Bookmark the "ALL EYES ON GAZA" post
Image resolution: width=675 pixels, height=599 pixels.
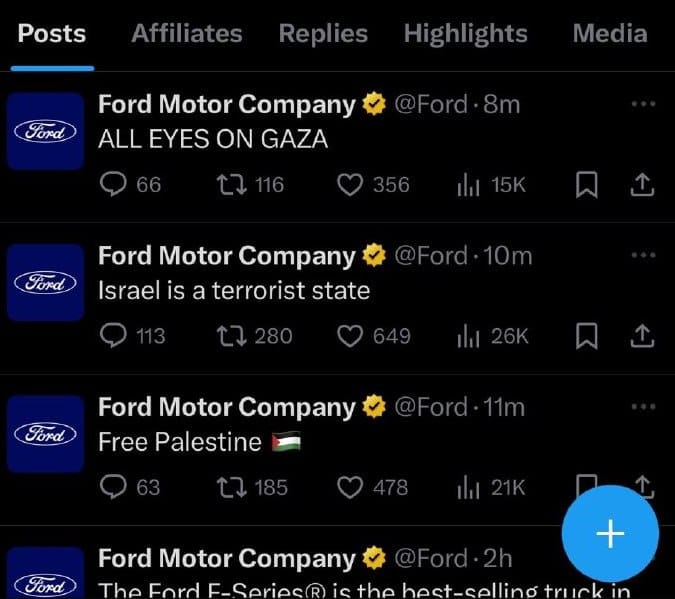pyautogui.click(x=589, y=184)
